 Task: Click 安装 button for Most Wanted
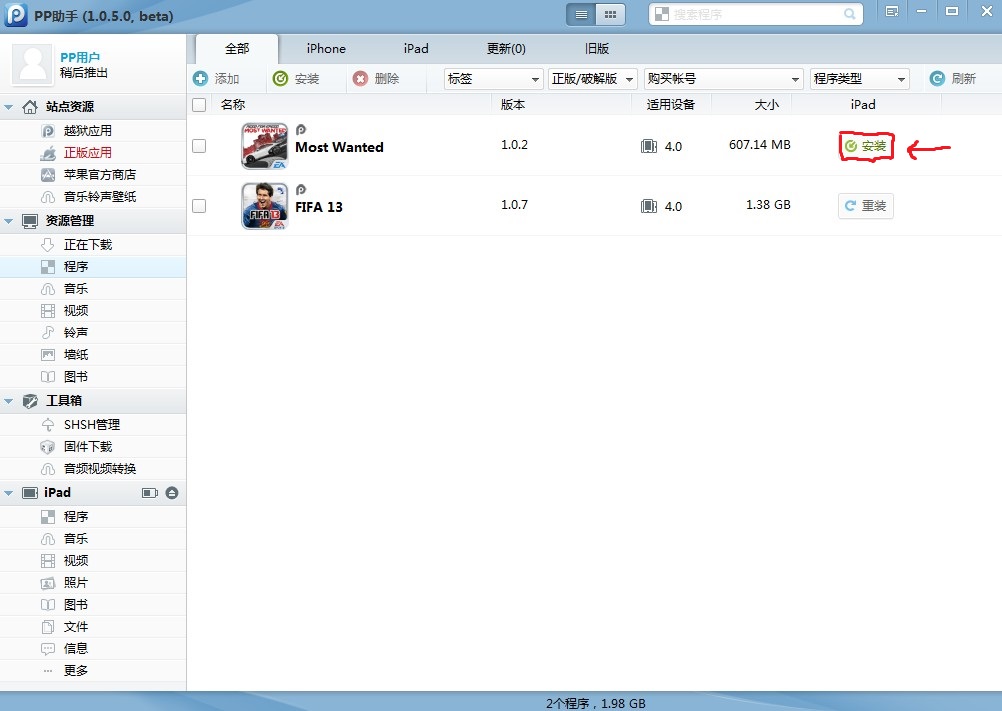tap(866, 146)
